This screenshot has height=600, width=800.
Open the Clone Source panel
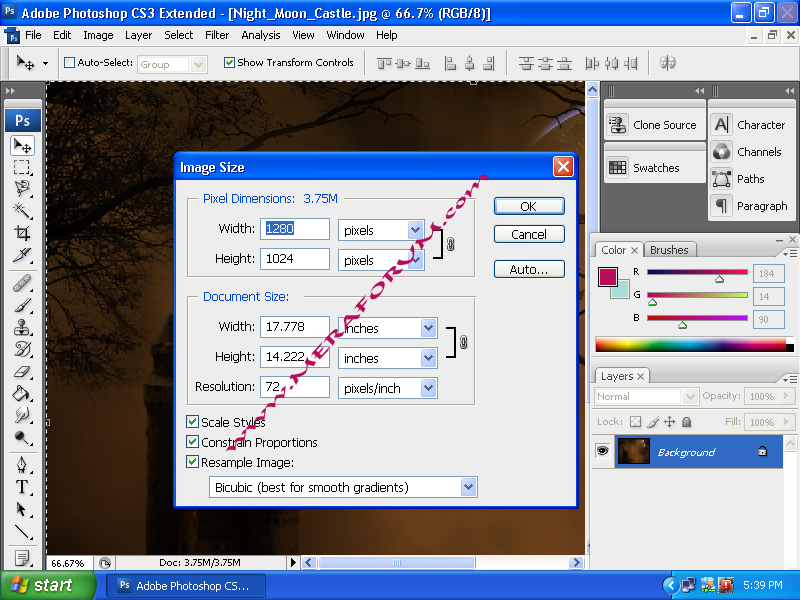click(653, 125)
